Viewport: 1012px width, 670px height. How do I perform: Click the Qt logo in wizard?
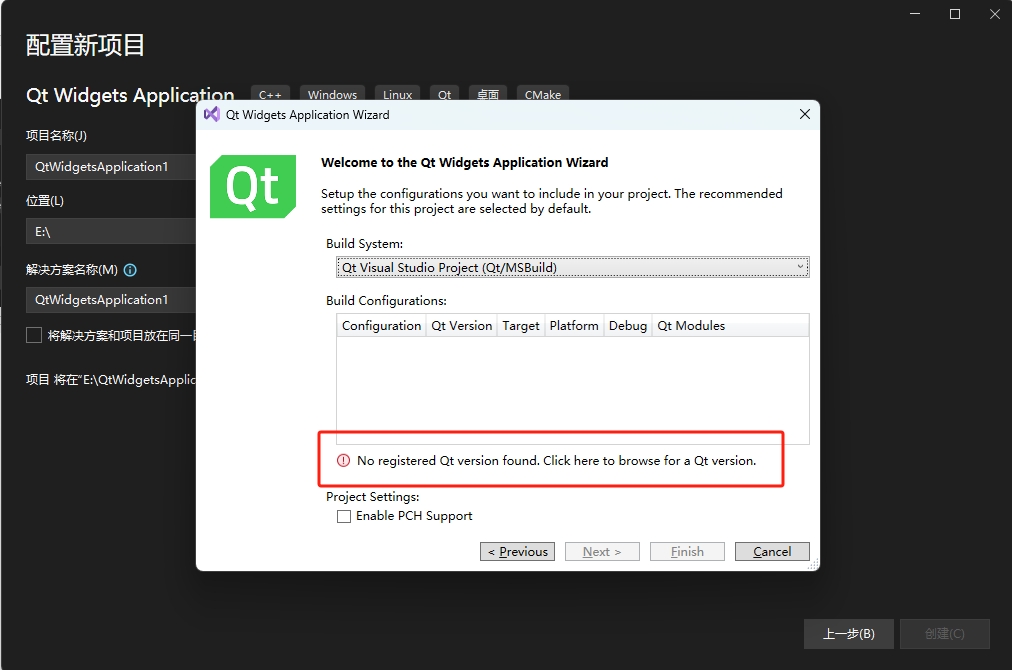[x=253, y=187]
